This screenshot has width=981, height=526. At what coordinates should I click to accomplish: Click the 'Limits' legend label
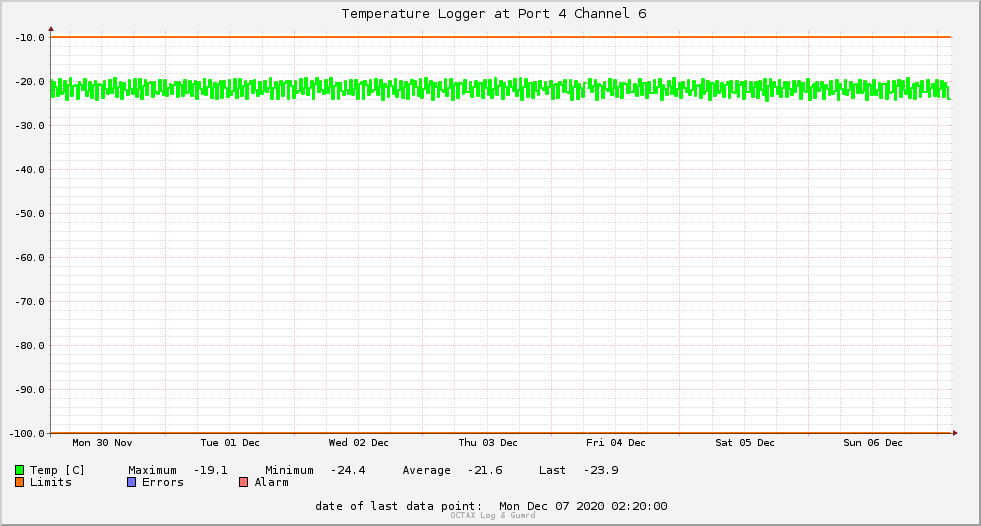pos(51,482)
